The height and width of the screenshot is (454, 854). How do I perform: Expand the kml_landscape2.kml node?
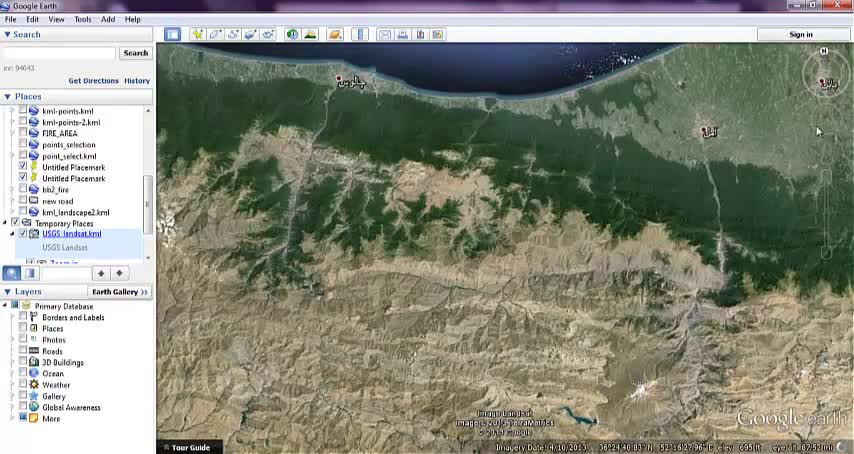coord(12,212)
